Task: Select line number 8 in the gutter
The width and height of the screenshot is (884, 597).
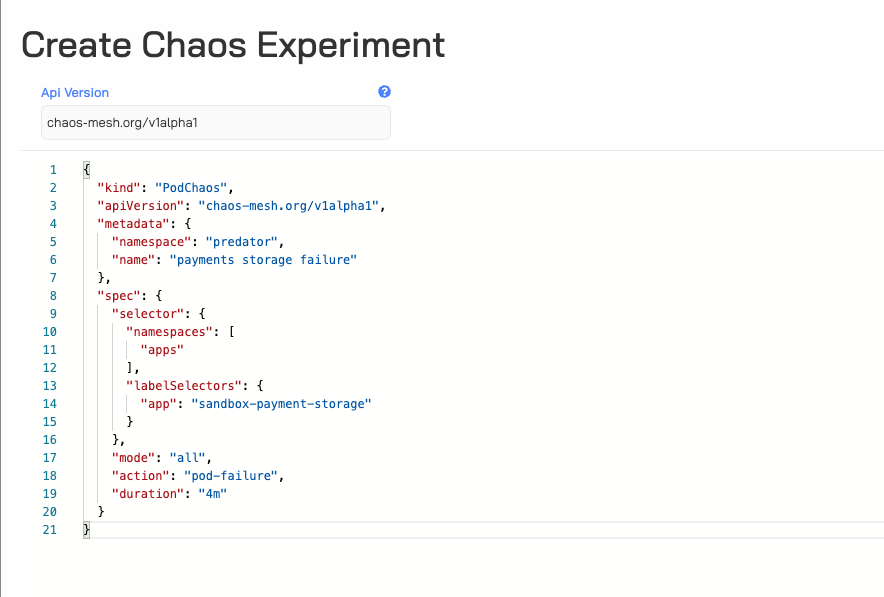Action: coord(53,296)
